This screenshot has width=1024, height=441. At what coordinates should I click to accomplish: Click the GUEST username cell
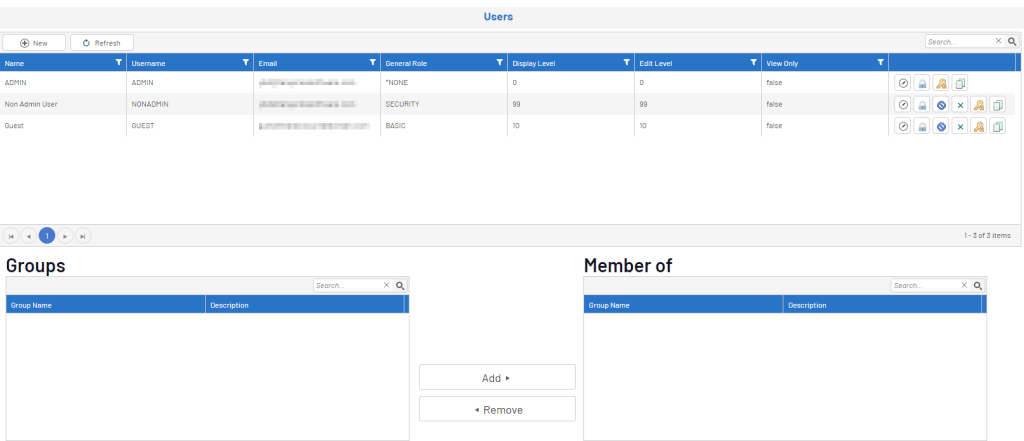pyautogui.click(x=190, y=126)
